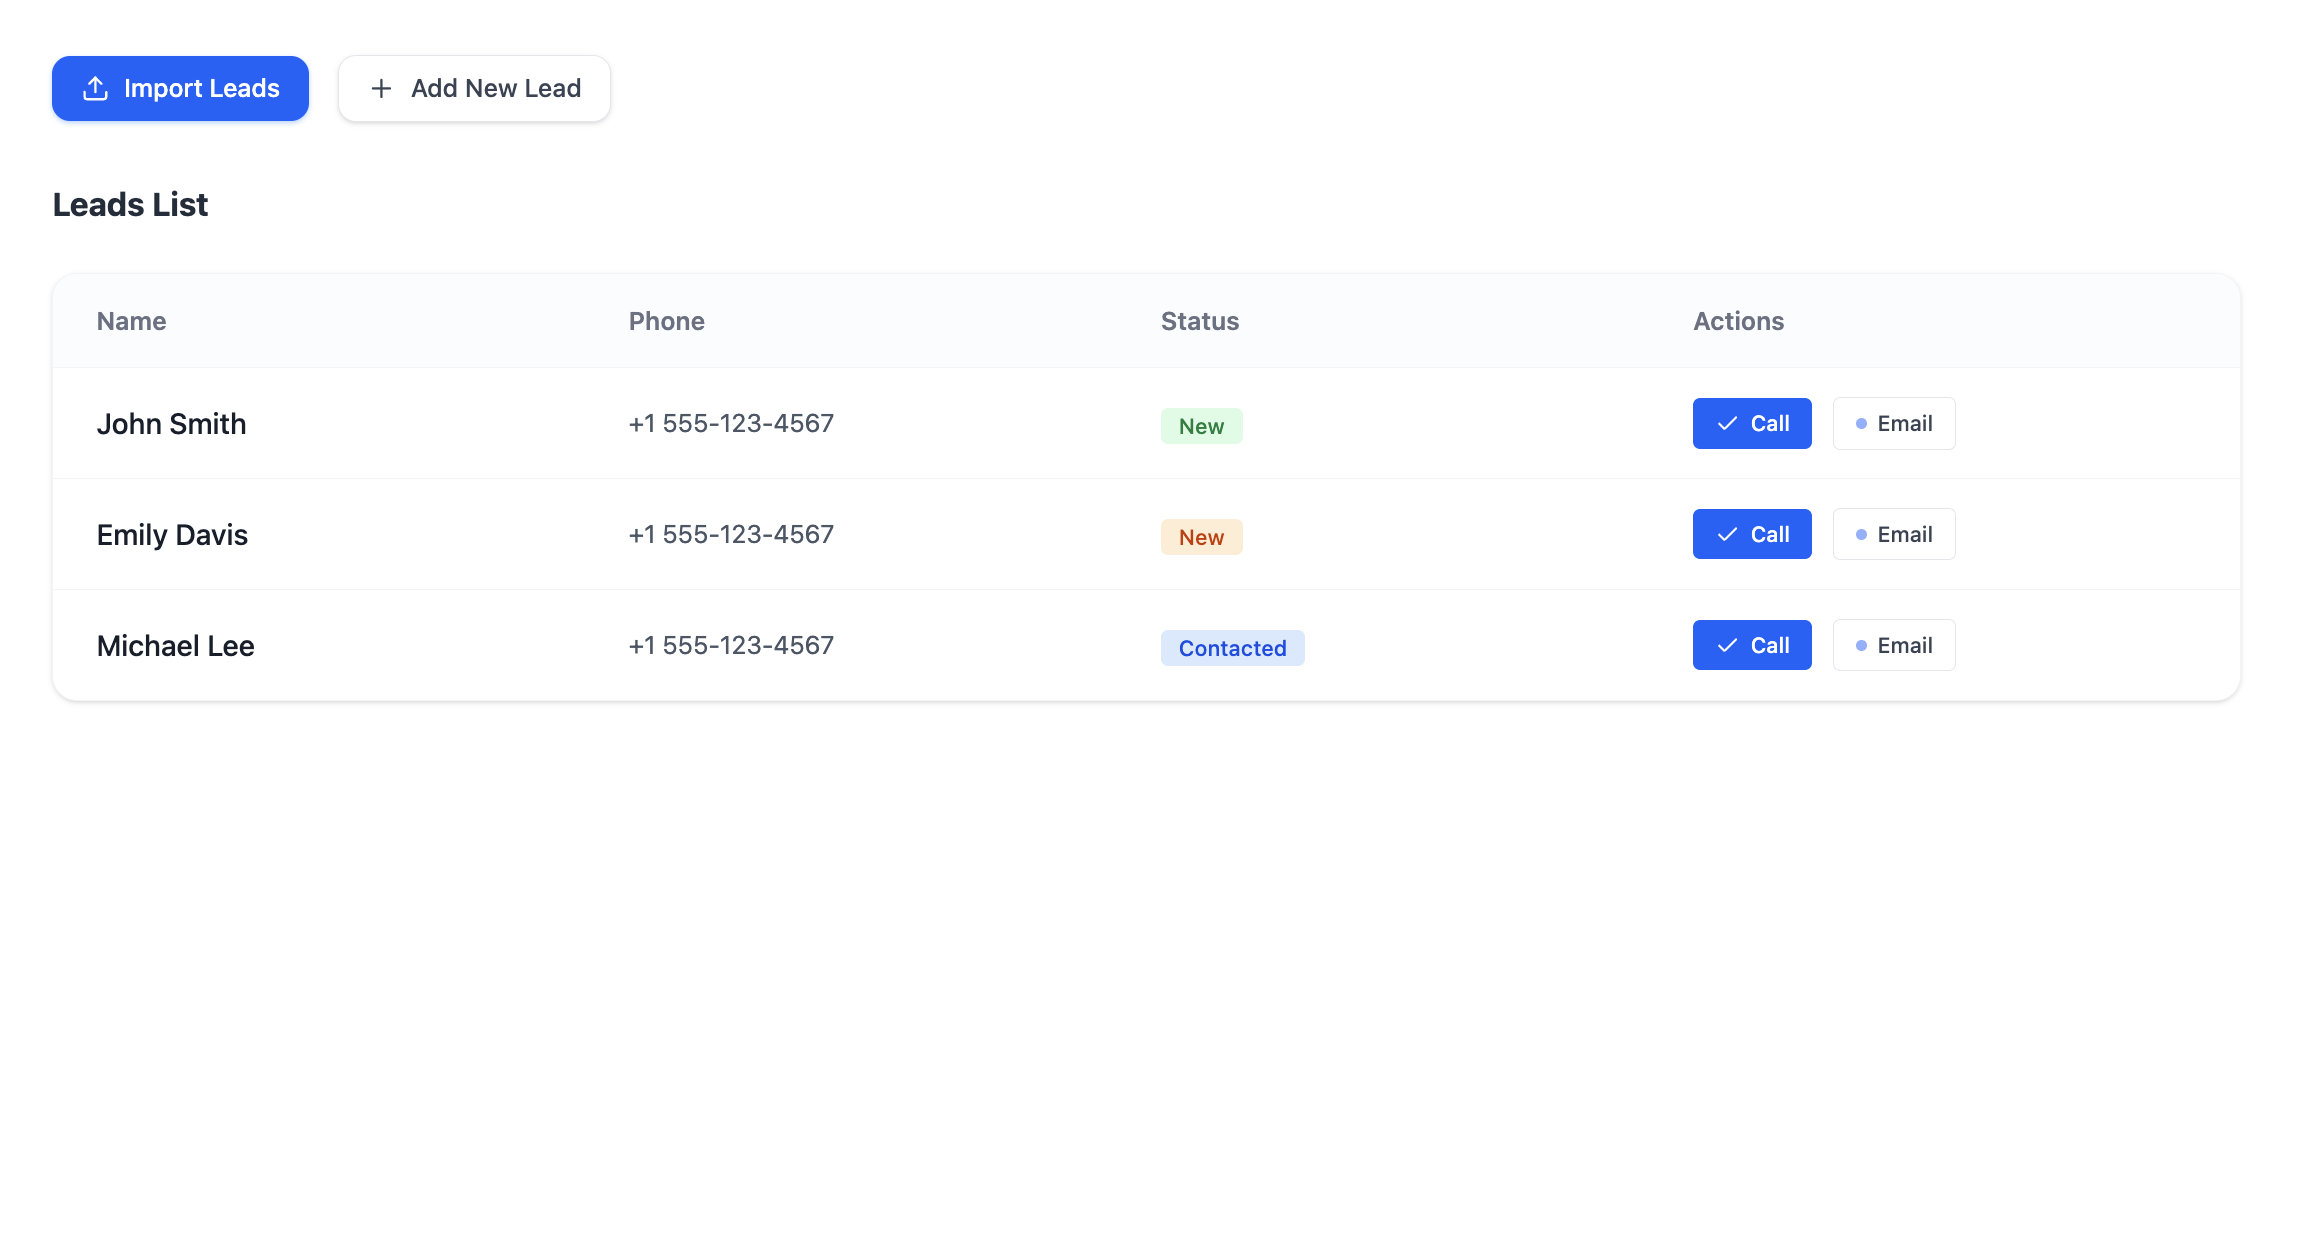
Task: Click the Status column header
Action: pos(1199,321)
